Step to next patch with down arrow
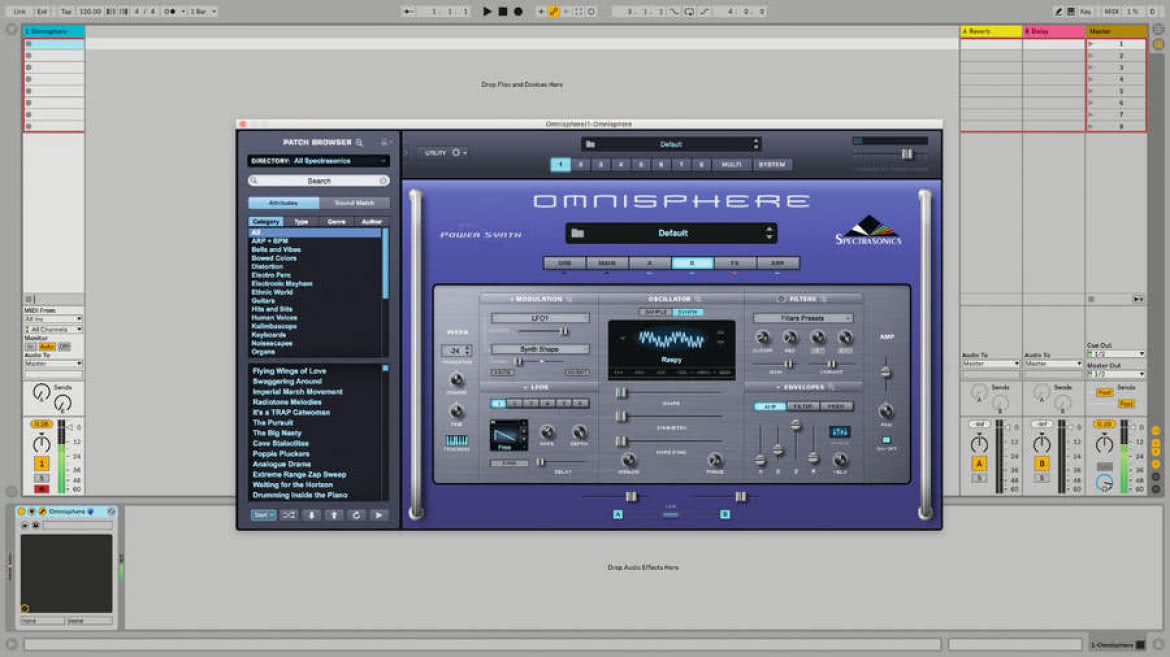 click(x=312, y=515)
